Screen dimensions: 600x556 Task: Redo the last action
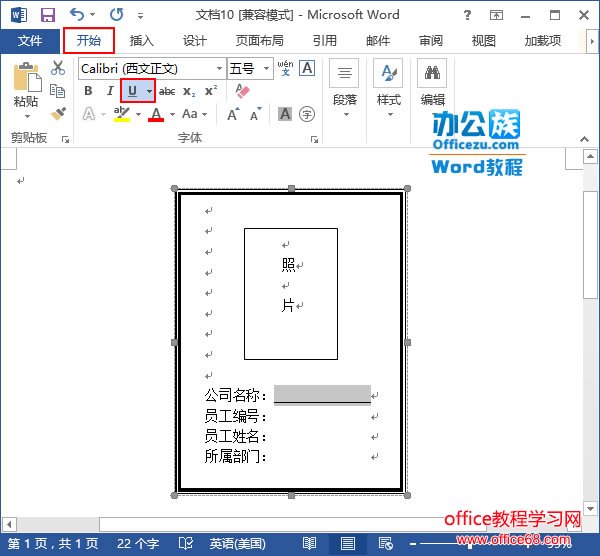pos(116,15)
